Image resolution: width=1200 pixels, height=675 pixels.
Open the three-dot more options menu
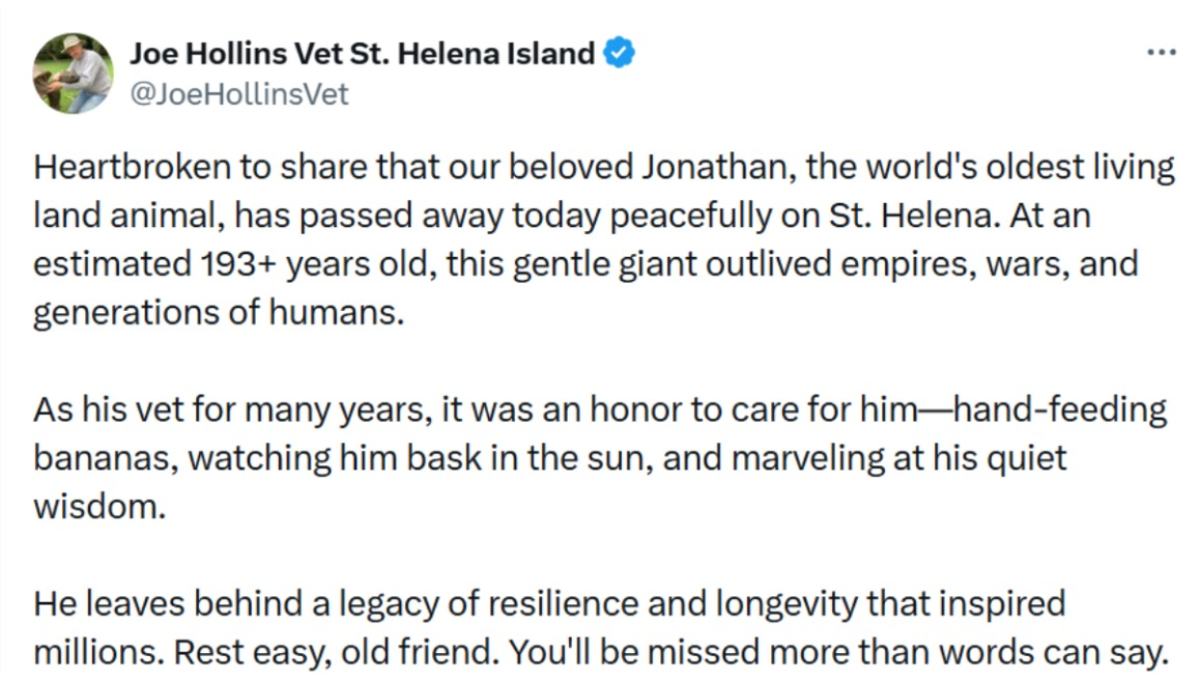click(1162, 52)
